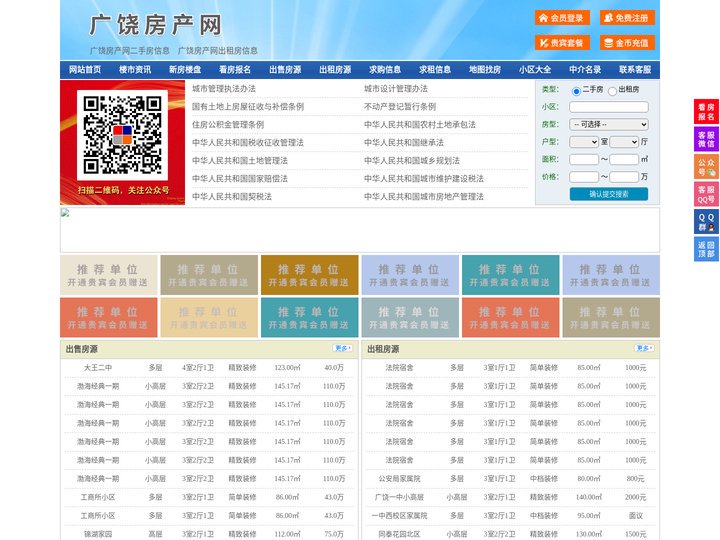Click the pink 客服QQ号 side icon
Image resolution: width=720 pixels, height=540 pixels.
706,194
